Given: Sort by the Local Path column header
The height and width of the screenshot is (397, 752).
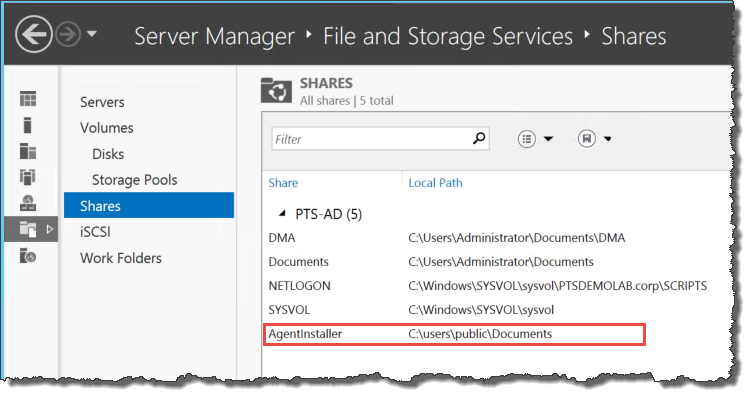Looking at the screenshot, I should [435, 183].
